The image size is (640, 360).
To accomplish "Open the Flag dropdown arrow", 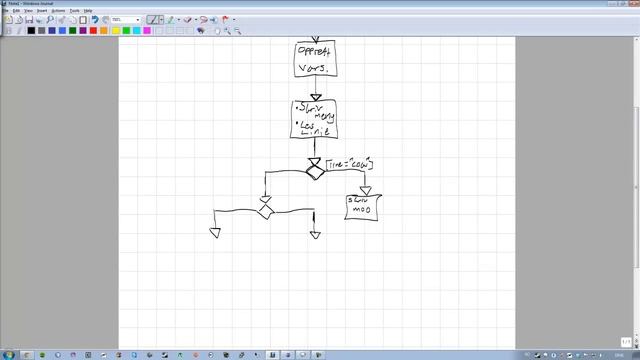I will pyautogui.click(x=234, y=20).
